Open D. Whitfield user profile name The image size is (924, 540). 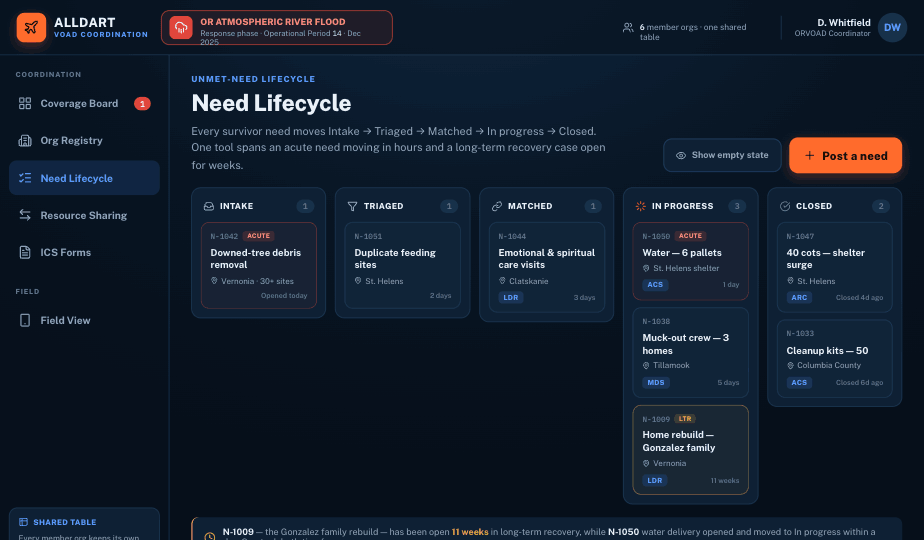point(843,22)
